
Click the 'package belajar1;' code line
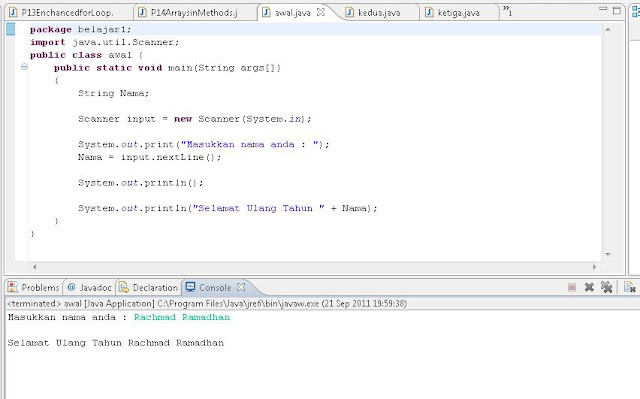point(80,29)
